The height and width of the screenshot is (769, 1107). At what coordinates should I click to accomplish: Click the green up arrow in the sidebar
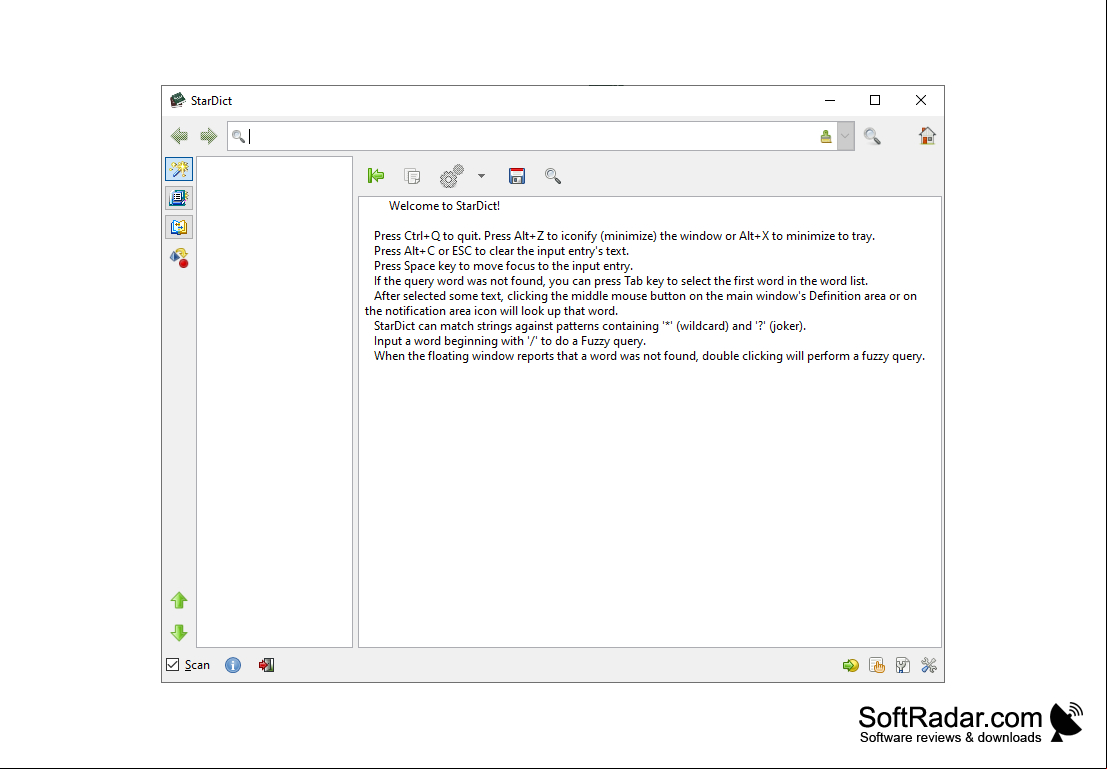179,600
